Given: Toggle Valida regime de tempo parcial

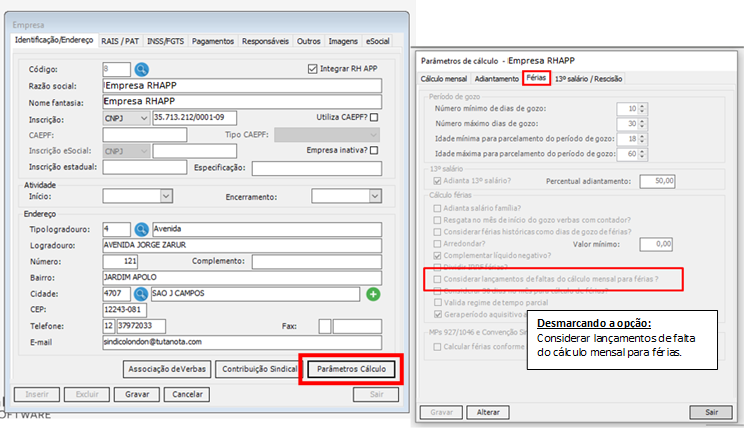Looking at the screenshot, I should [437, 302].
